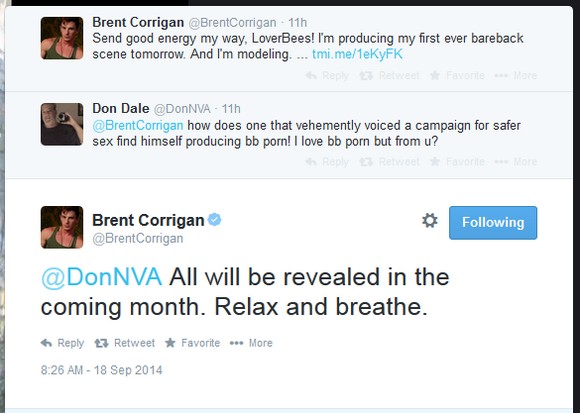Favorite the first tweet at top
Viewport: 580px width, 413px height.
coord(457,75)
